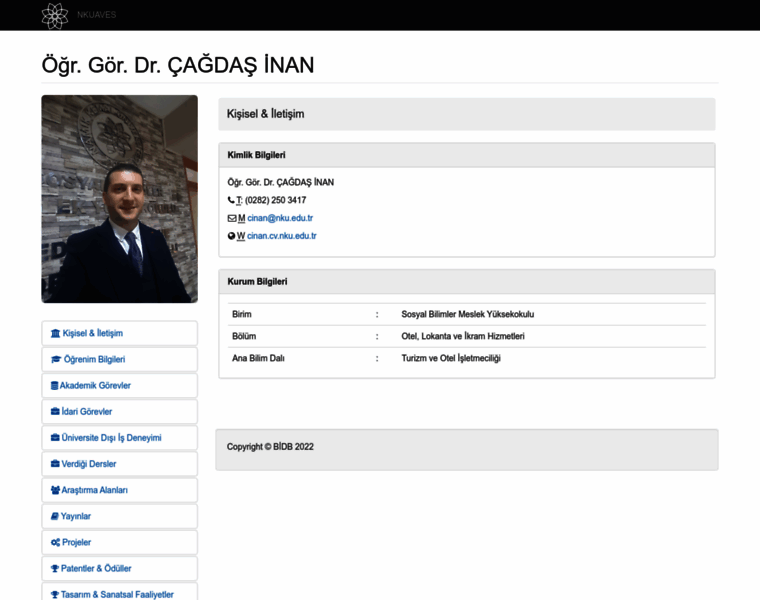This screenshot has height=600, width=760.
Task: Click the NKUAVES flower logo icon
Action: tap(55, 16)
